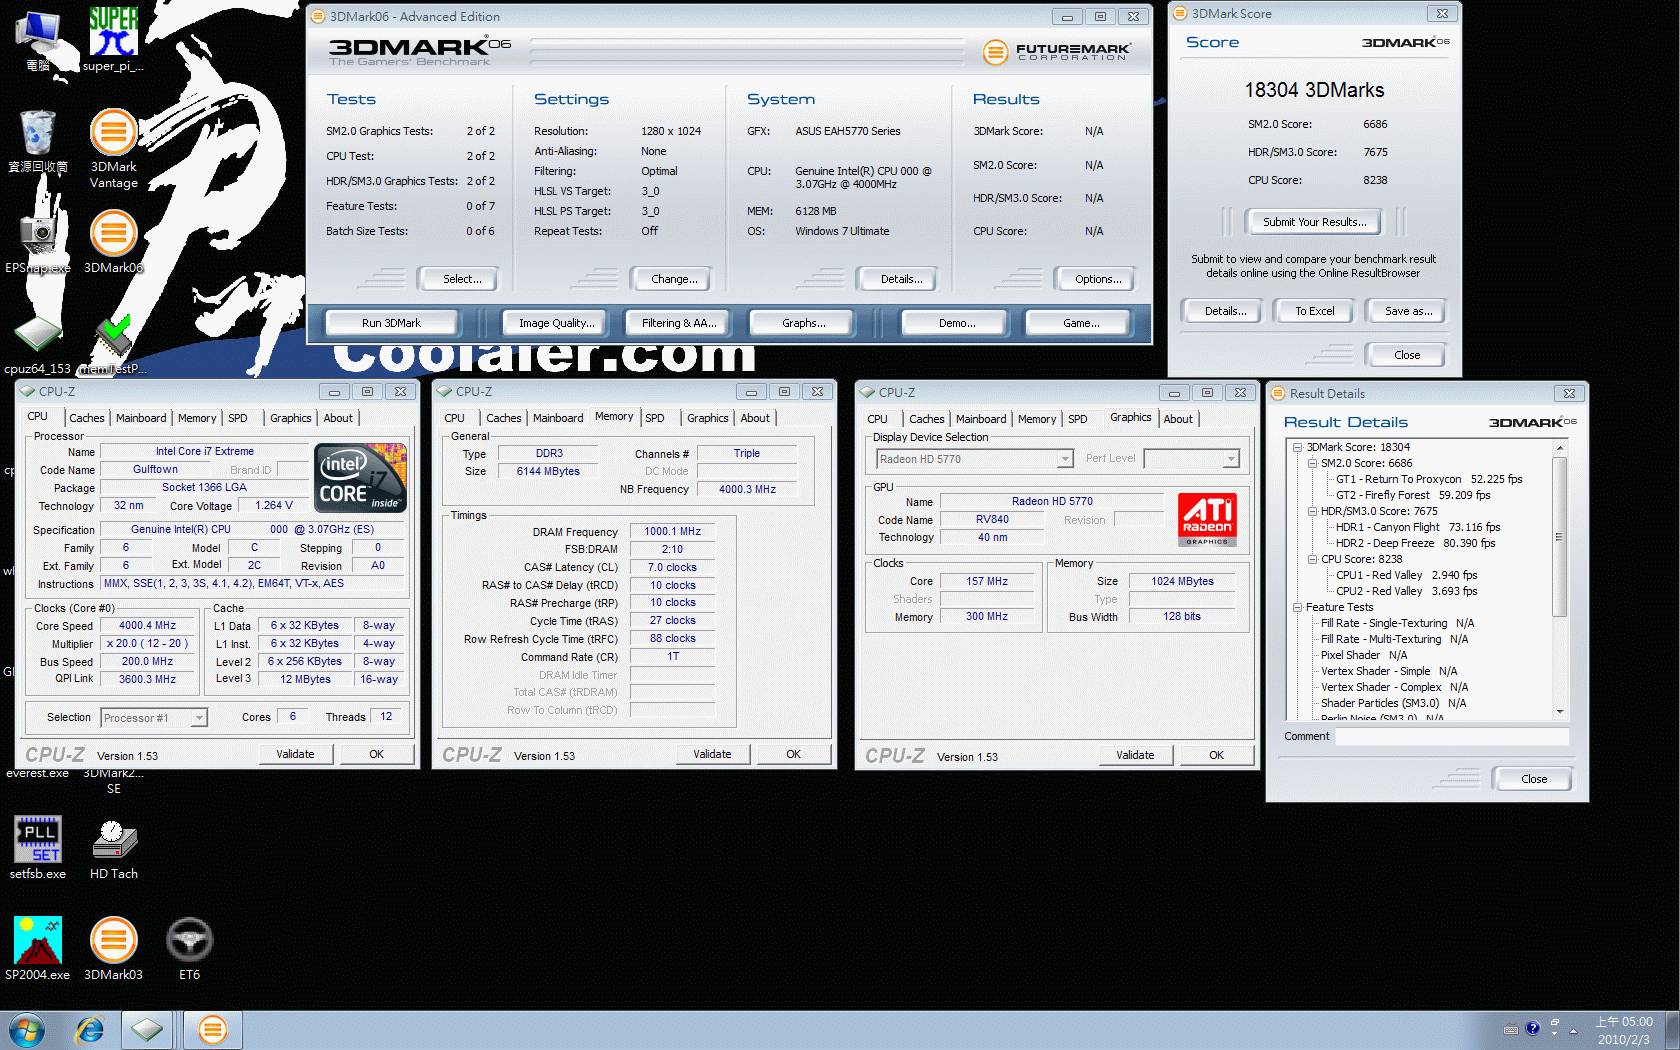
Task: Open Memory tab in Graphics CPU-Z window
Action: tap(1037, 419)
